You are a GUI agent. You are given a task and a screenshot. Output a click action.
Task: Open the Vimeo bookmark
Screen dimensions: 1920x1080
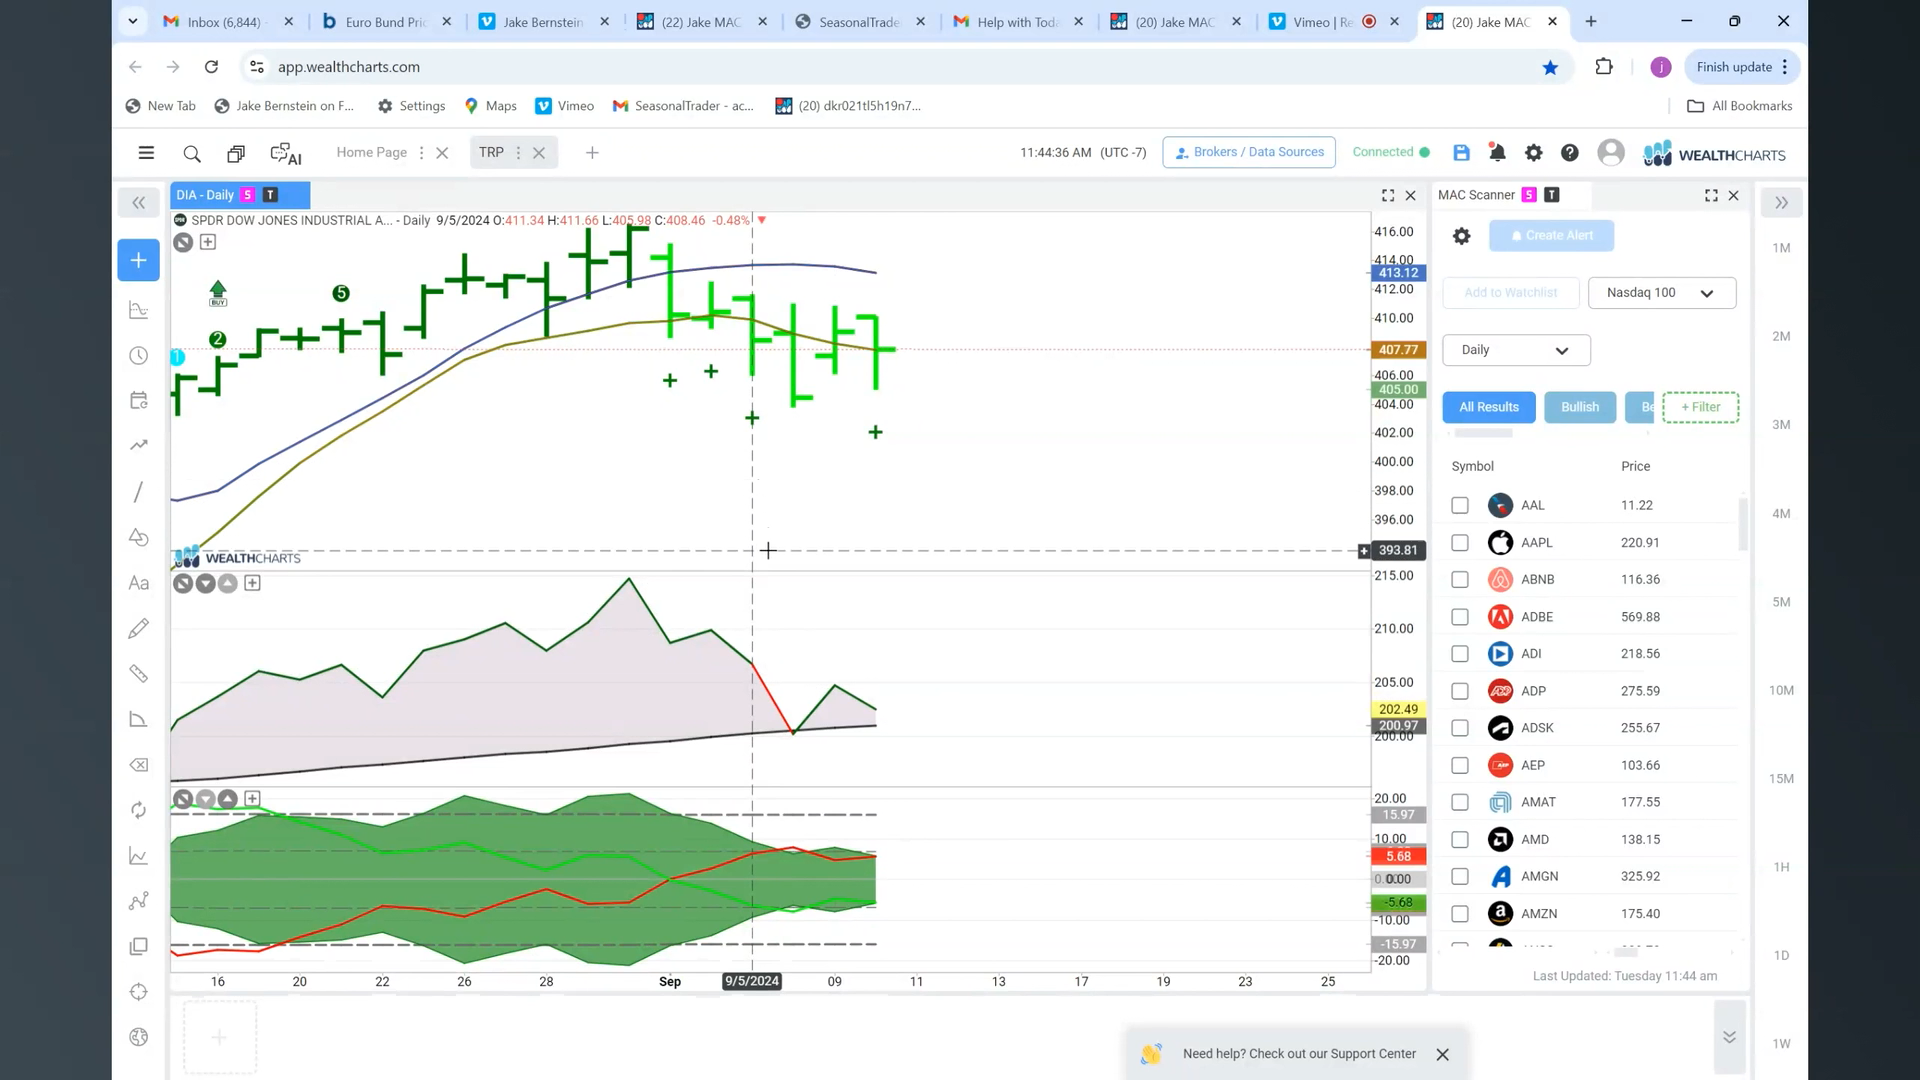point(565,106)
